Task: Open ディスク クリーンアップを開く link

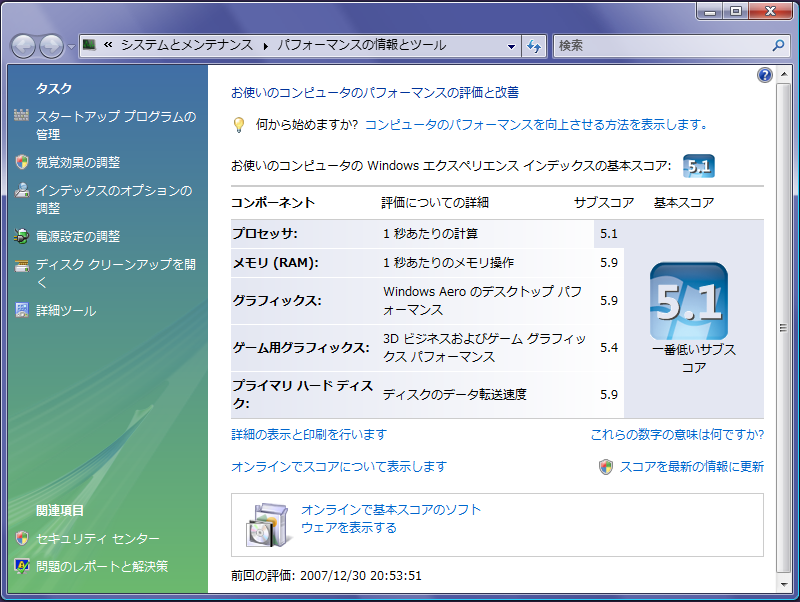Action: [x=116, y=273]
